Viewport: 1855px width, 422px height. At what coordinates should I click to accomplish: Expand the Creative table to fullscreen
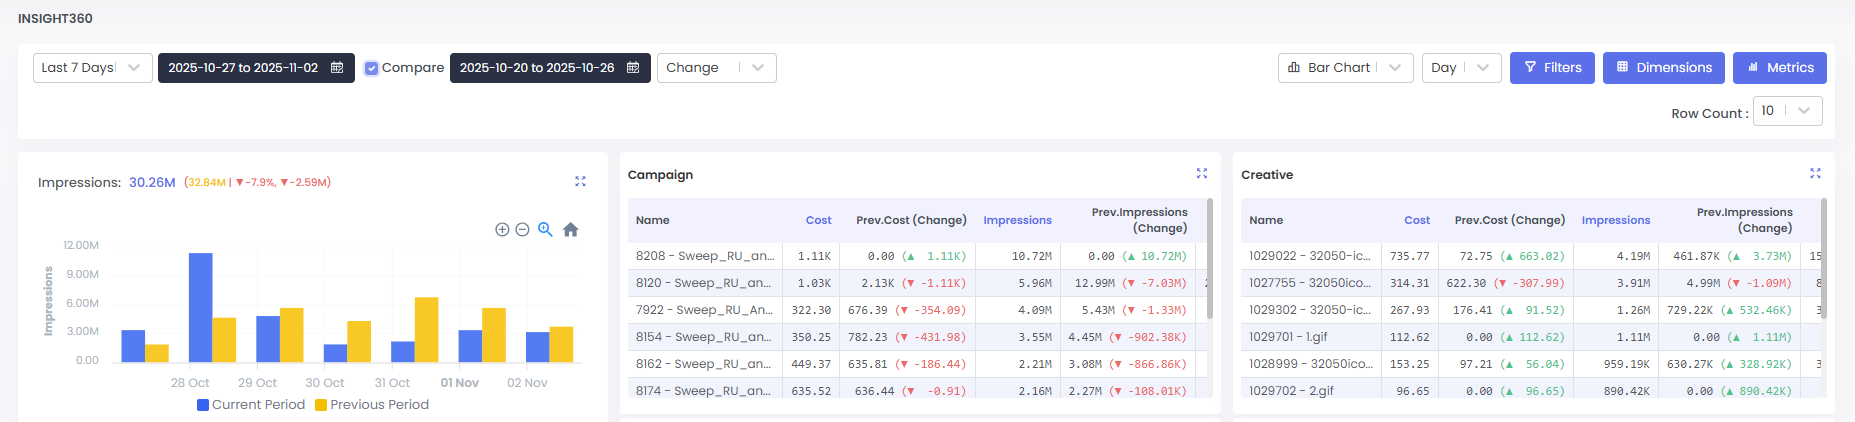[x=1815, y=174]
